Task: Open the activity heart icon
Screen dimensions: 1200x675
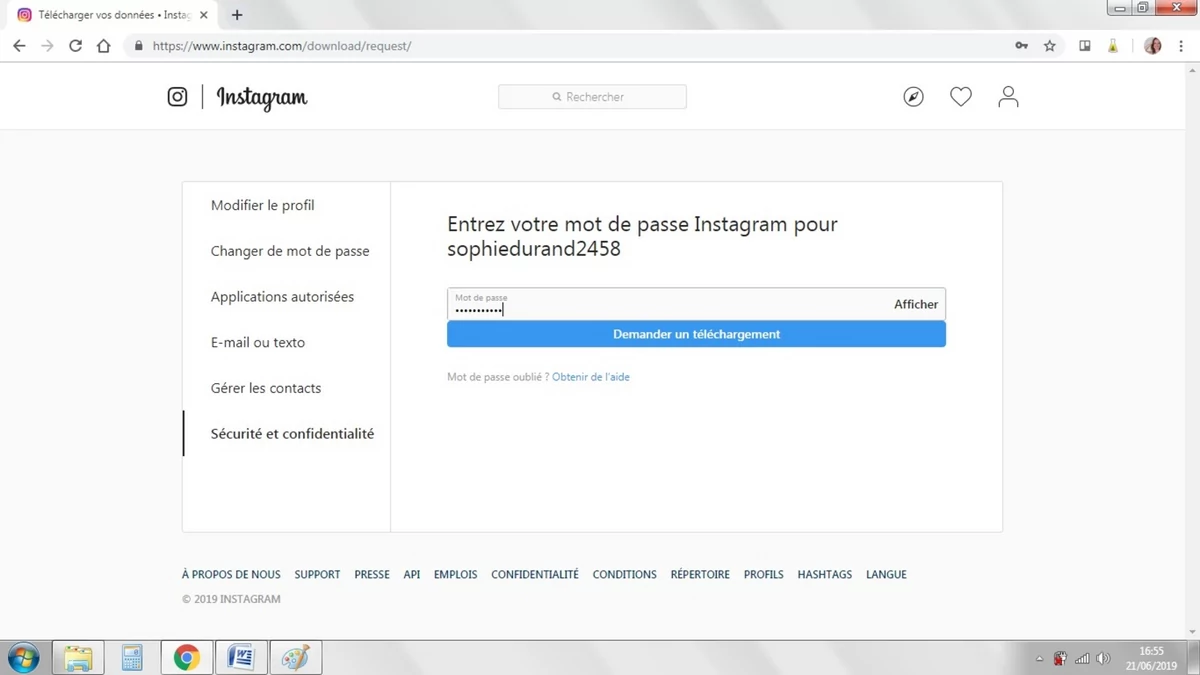Action: 961,97
